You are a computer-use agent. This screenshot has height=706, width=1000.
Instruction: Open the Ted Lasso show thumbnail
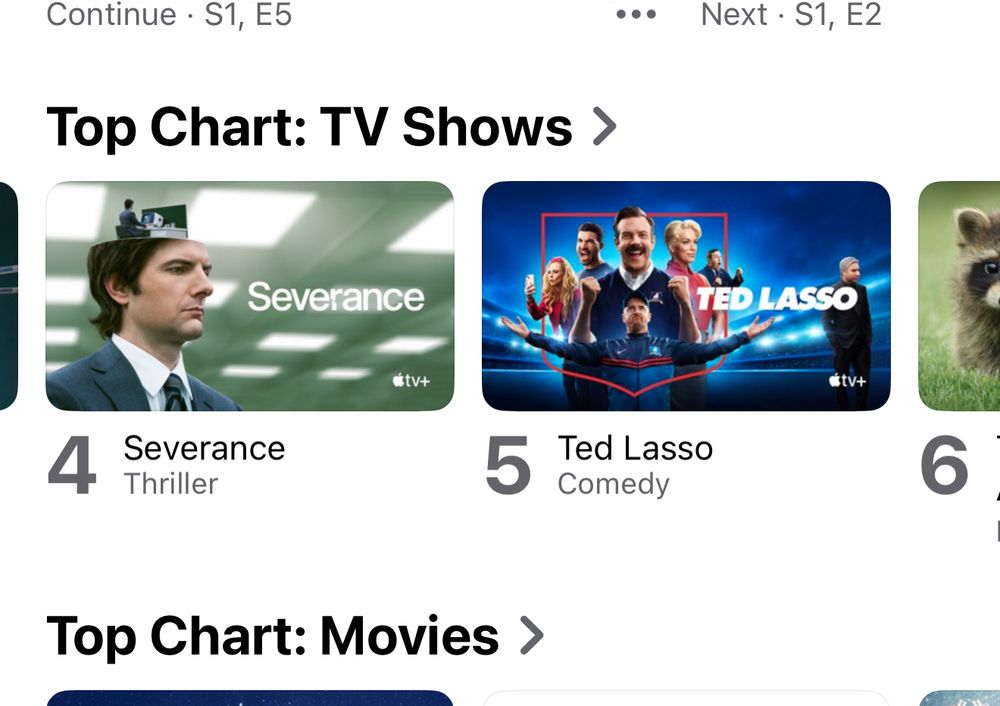(686, 296)
